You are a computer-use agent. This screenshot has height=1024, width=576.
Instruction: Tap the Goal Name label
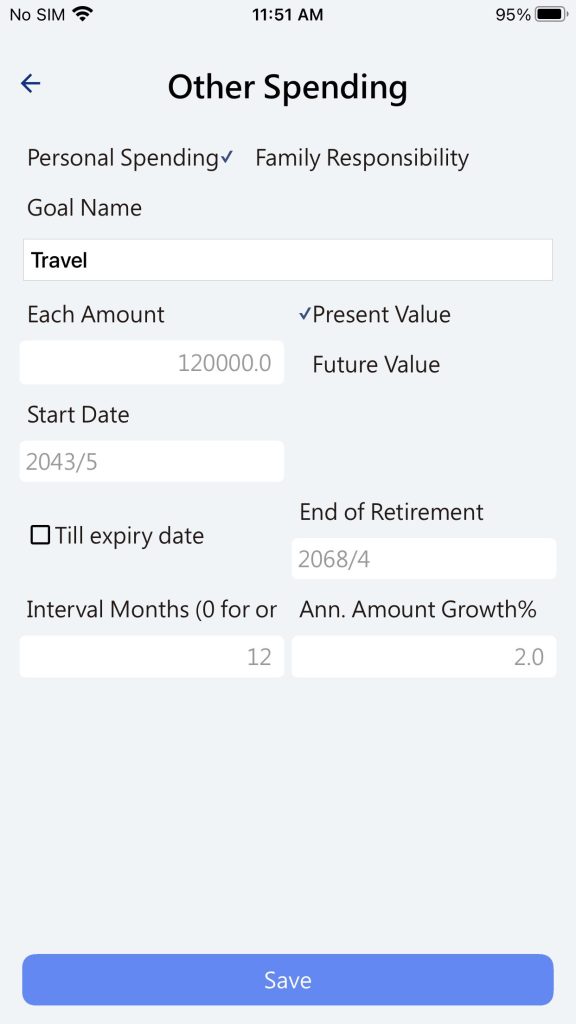[84, 208]
